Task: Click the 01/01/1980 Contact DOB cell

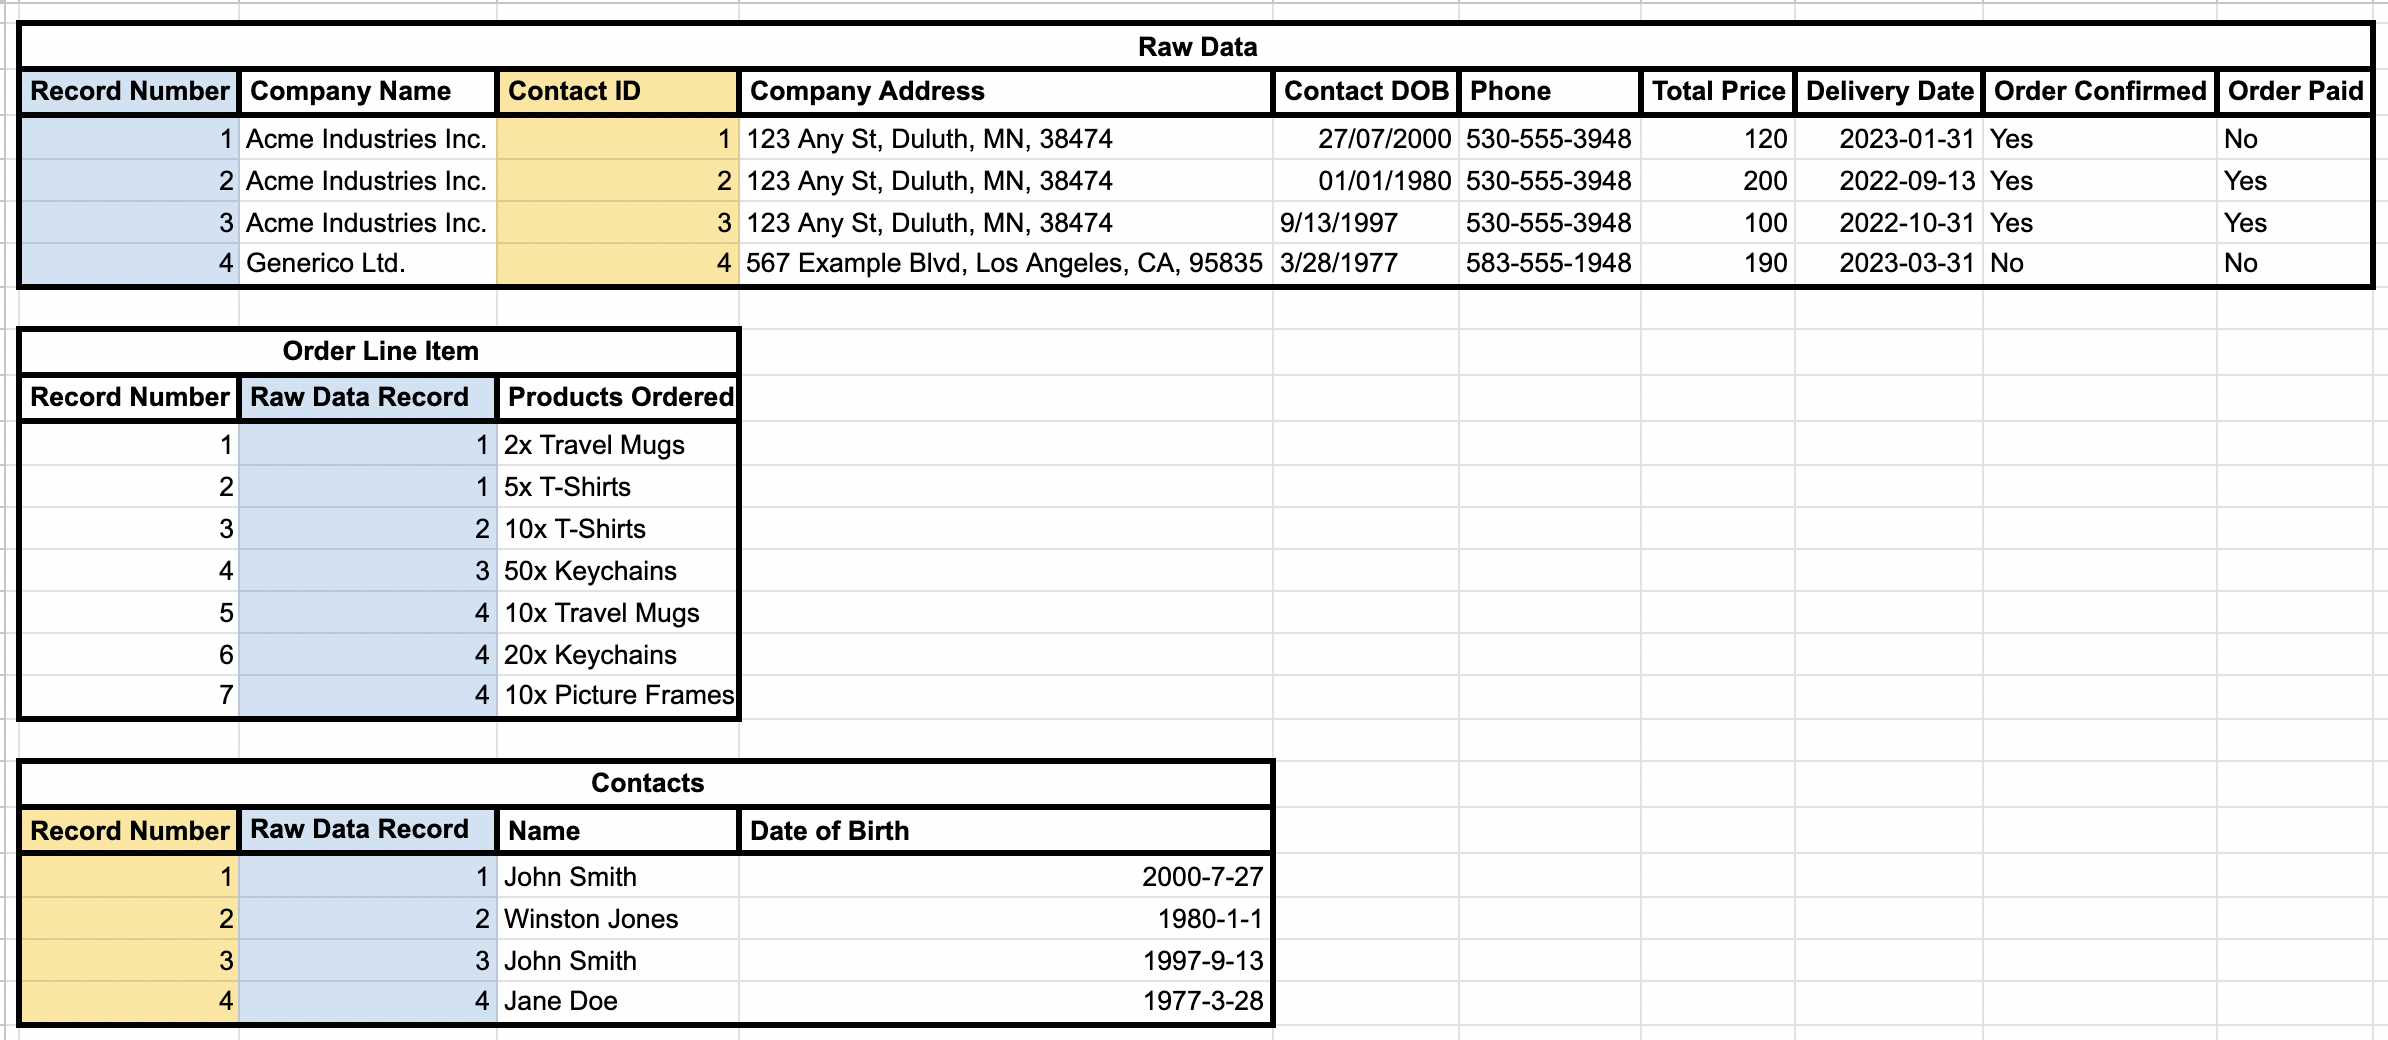Action: pos(1366,181)
